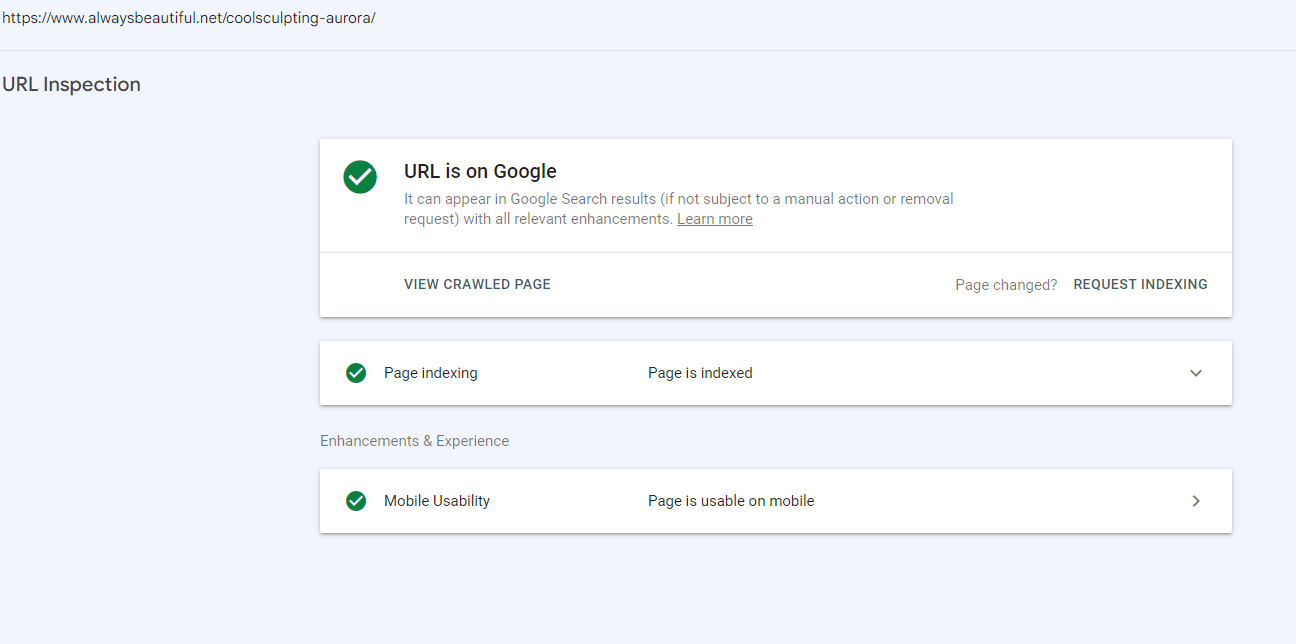Select the Page indexing row label

(x=431, y=373)
